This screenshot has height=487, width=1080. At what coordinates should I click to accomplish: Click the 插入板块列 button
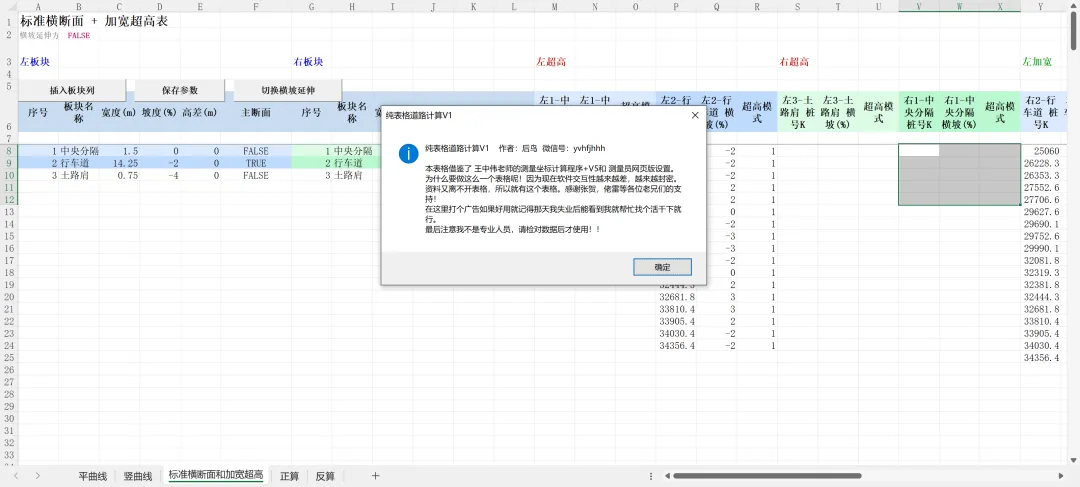click(x=72, y=90)
